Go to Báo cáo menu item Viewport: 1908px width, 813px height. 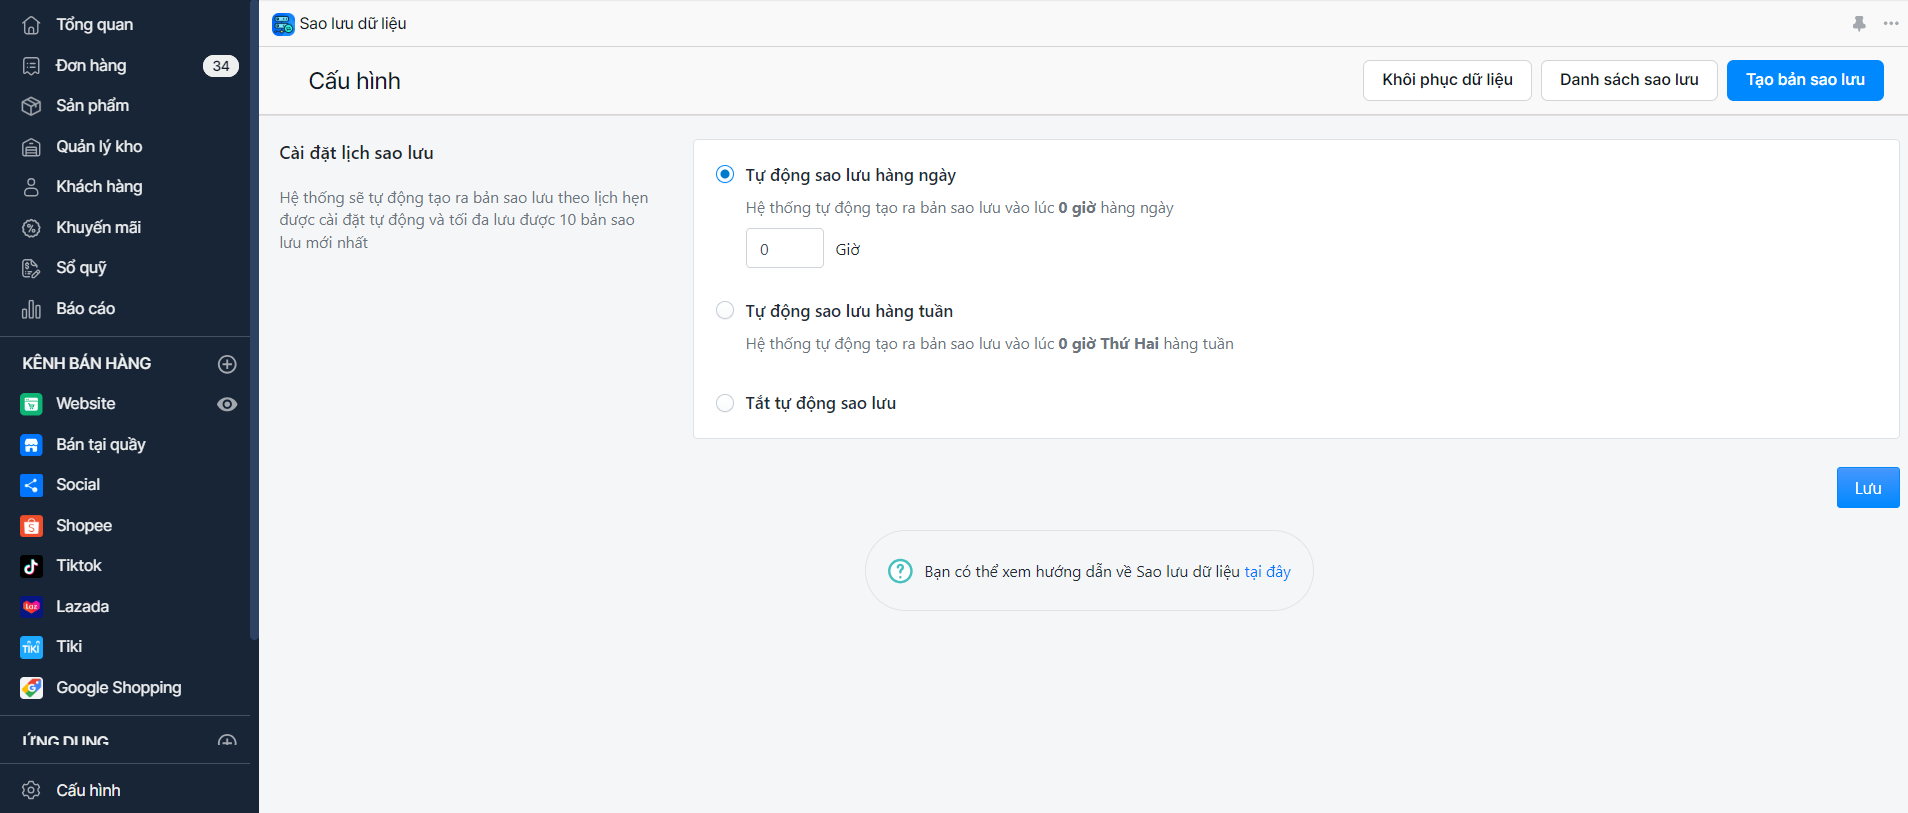click(85, 309)
